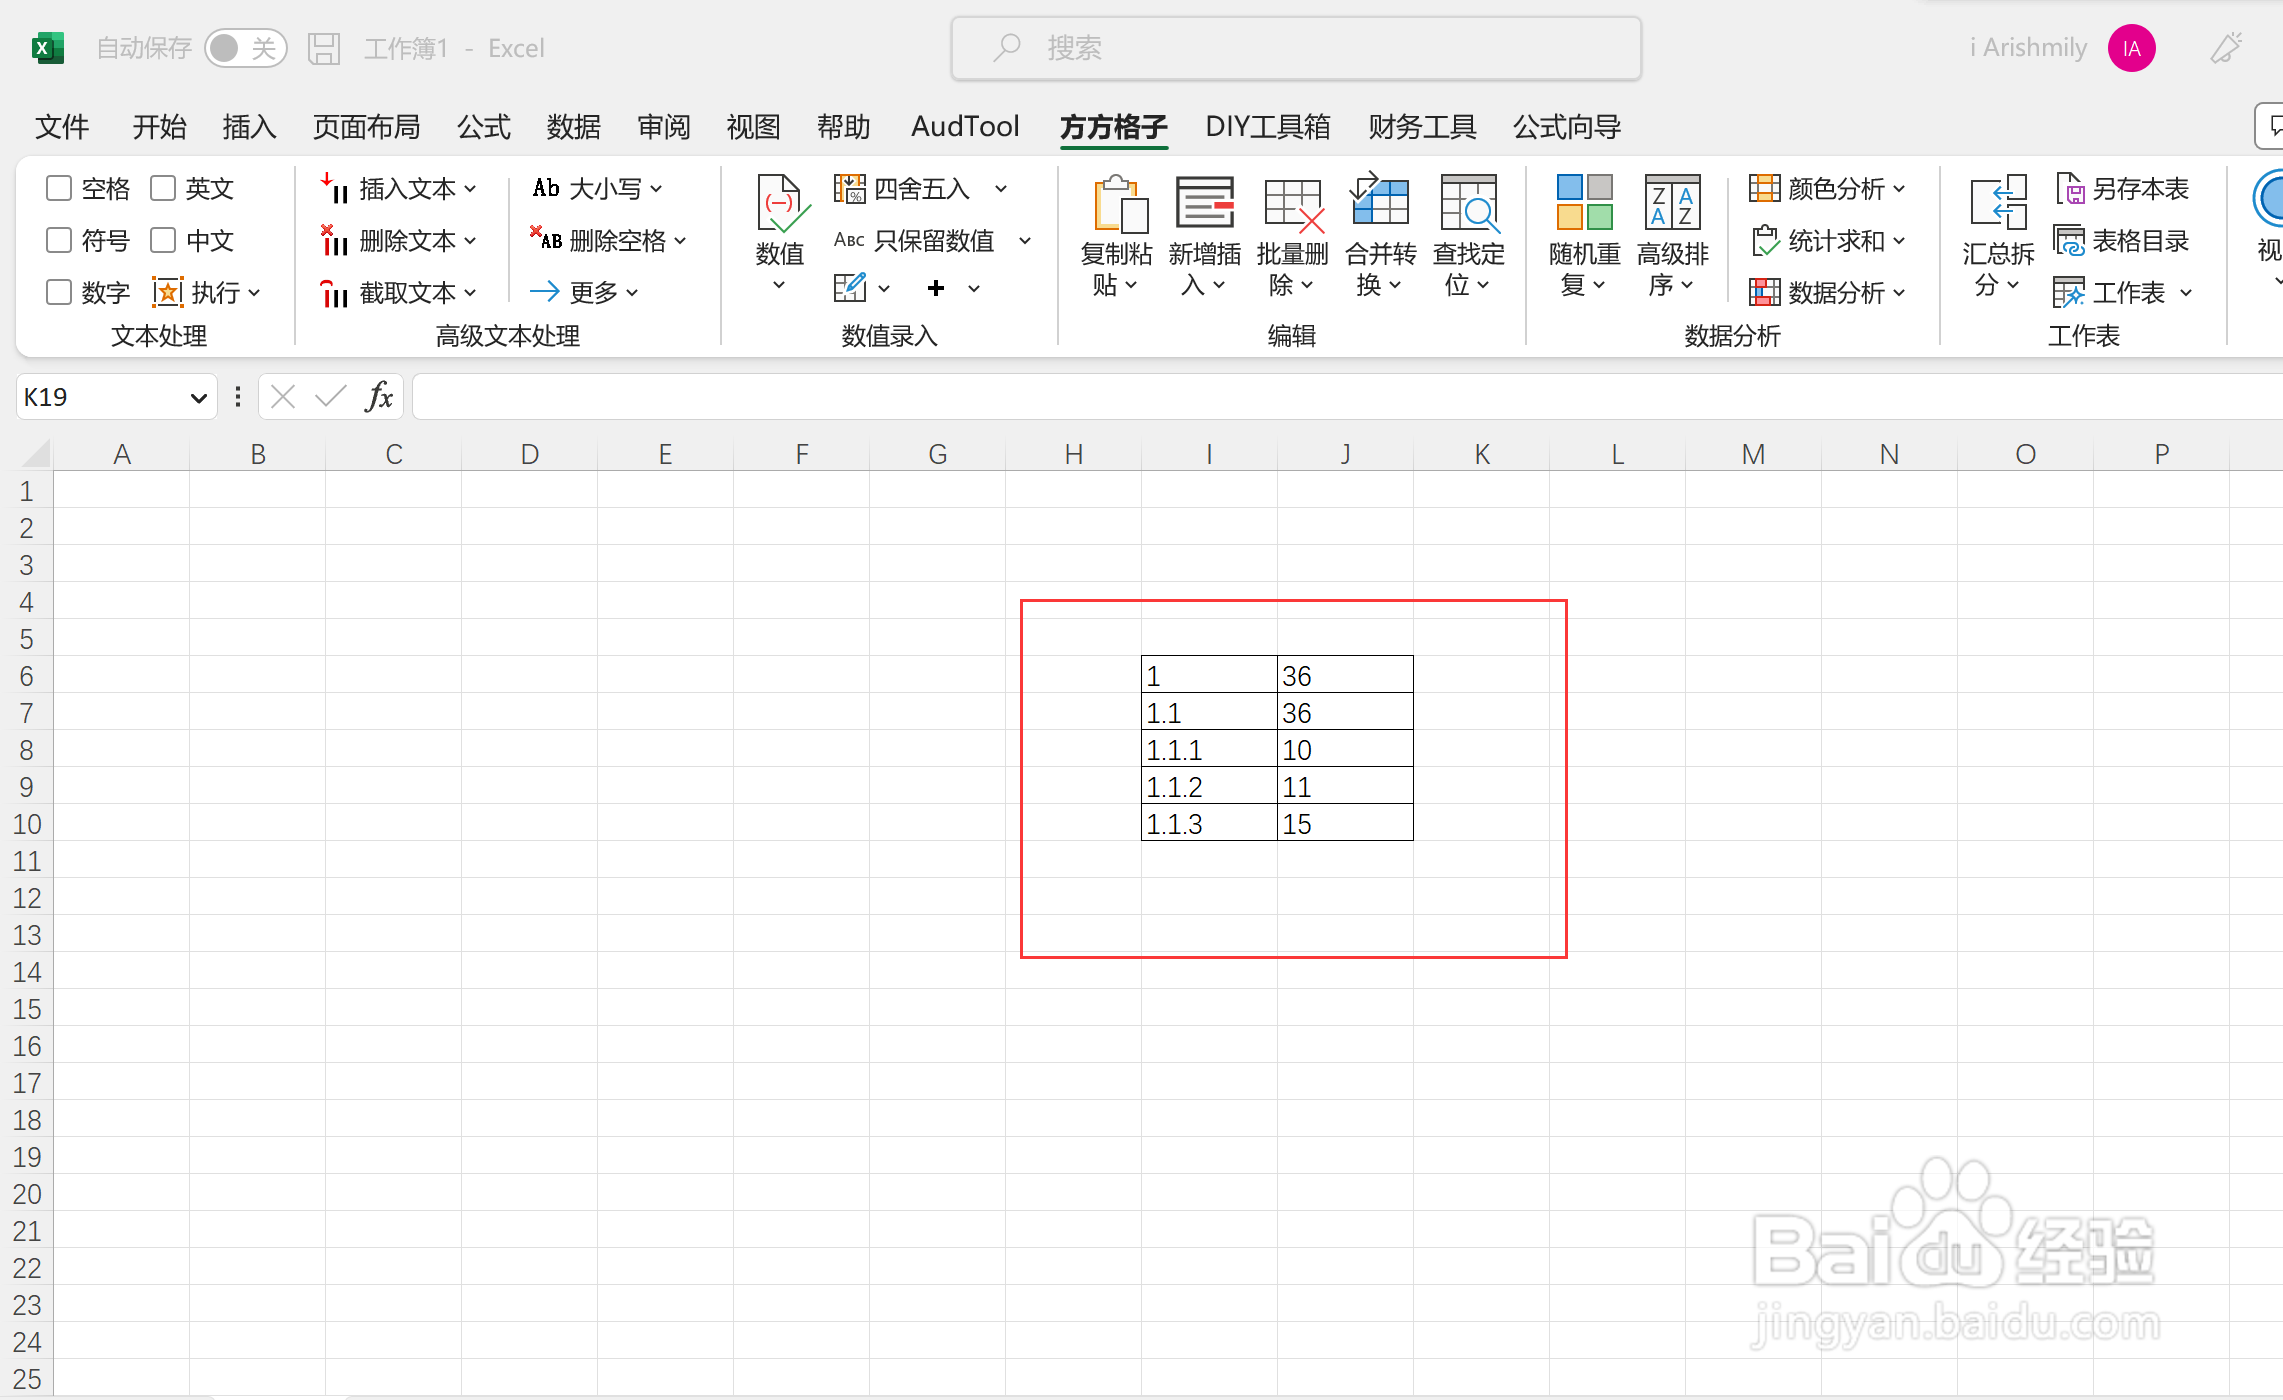This screenshot has width=2283, height=1400.
Task: Switch to the AudTool tab
Action: 965,127
